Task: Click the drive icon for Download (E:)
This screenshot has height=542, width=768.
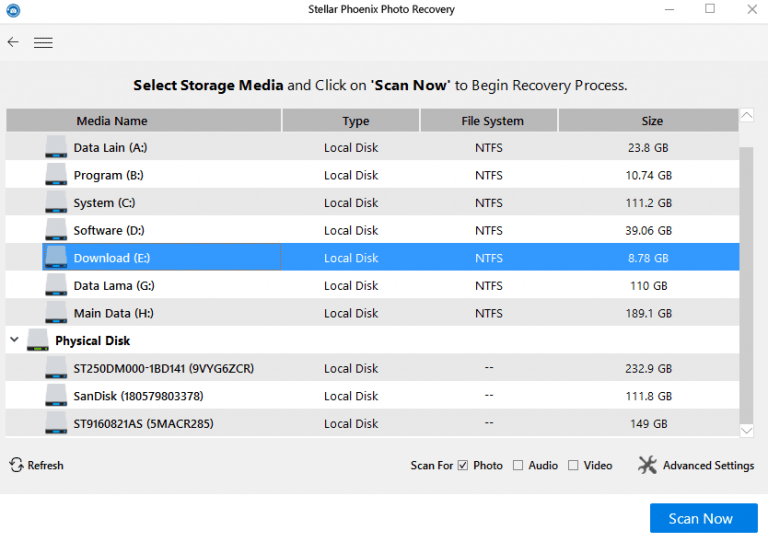Action: click(56, 257)
